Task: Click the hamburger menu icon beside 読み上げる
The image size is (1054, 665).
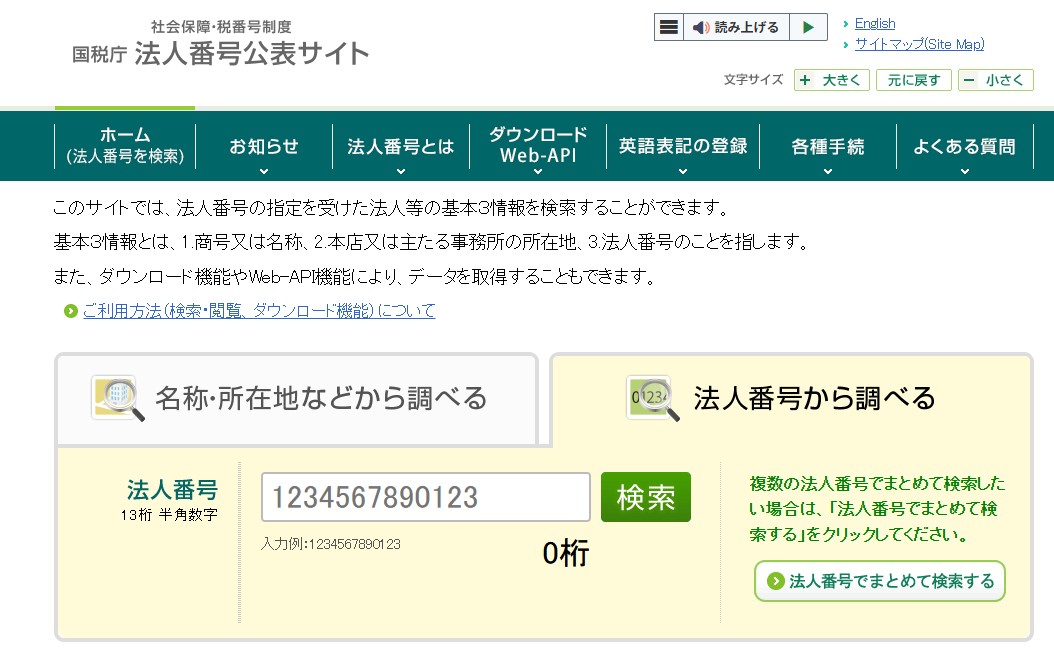Action: point(669,27)
